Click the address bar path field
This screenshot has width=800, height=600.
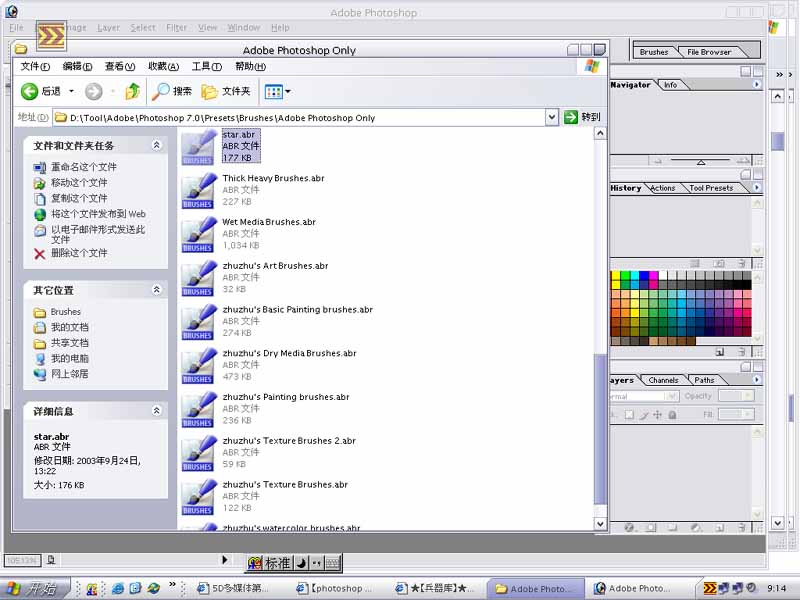299,118
